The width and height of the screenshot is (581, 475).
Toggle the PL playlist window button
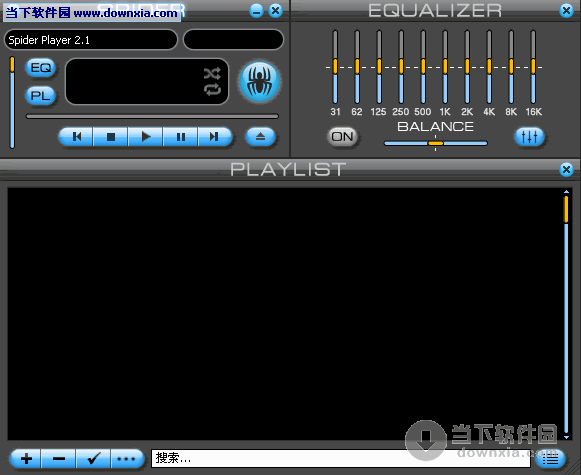pyautogui.click(x=41, y=96)
